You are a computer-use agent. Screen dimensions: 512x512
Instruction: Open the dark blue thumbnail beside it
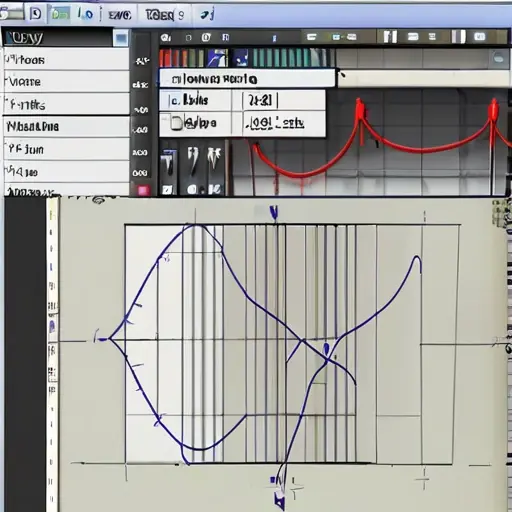tap(241, 58)
